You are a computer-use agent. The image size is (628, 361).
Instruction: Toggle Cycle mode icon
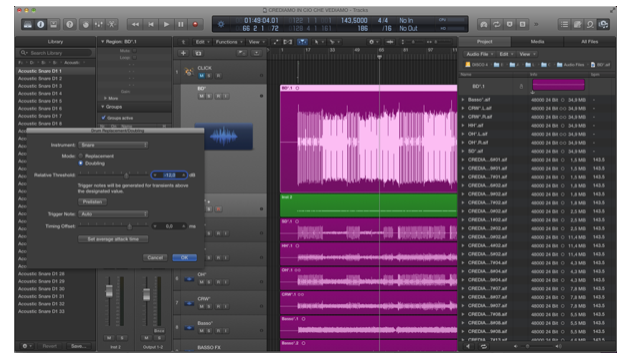[497, 24]
